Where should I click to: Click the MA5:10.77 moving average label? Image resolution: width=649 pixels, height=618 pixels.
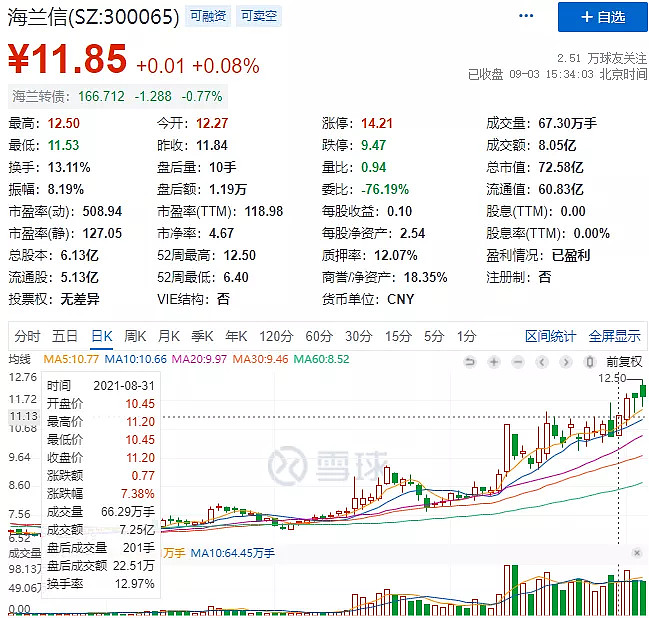coord(71,359)
